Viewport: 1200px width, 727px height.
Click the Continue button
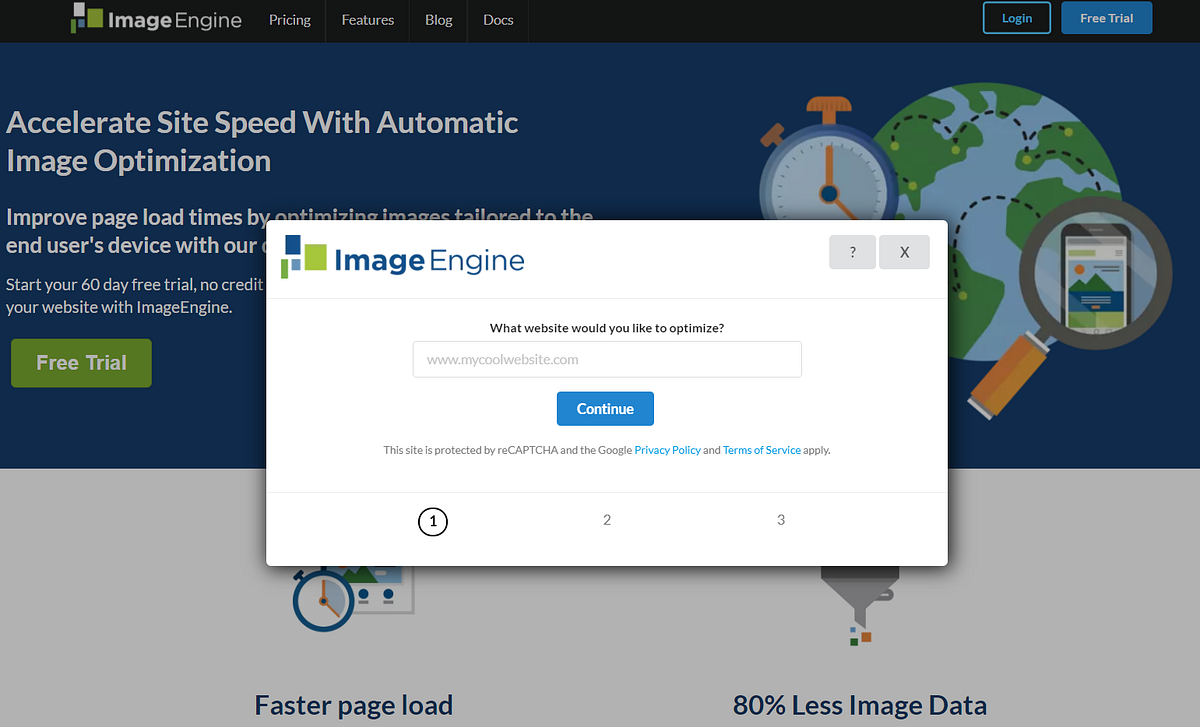coord(605,408)
